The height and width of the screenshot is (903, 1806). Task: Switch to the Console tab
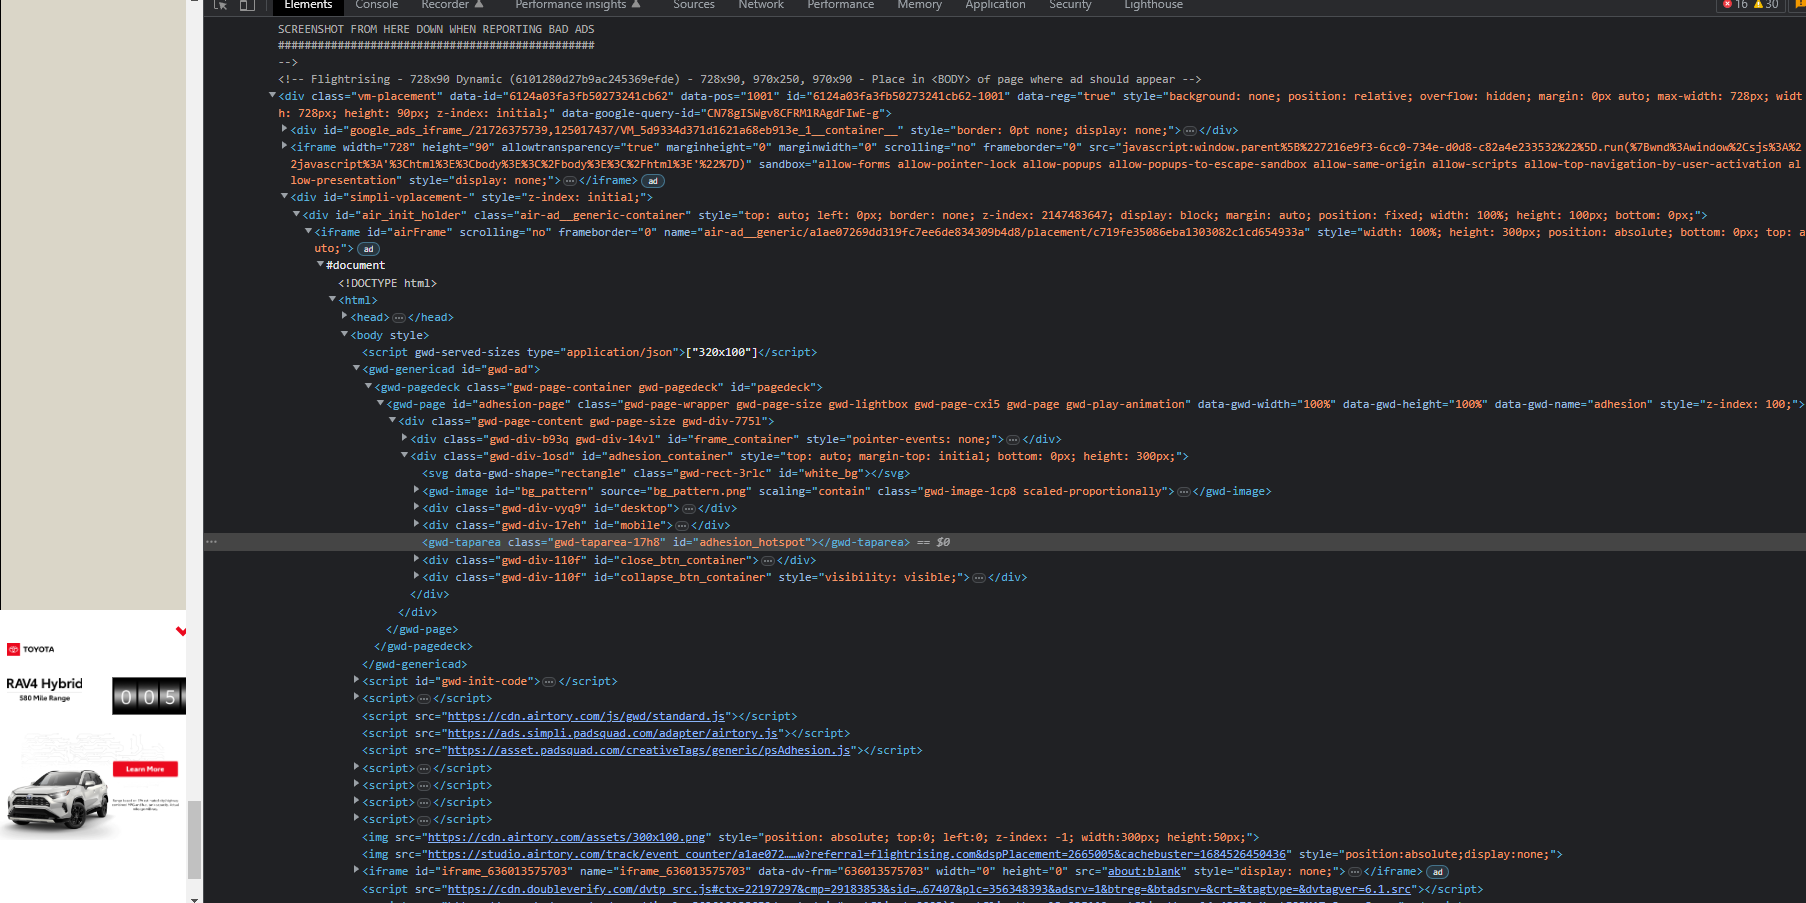pyautogui.click(x=377, y=5)
